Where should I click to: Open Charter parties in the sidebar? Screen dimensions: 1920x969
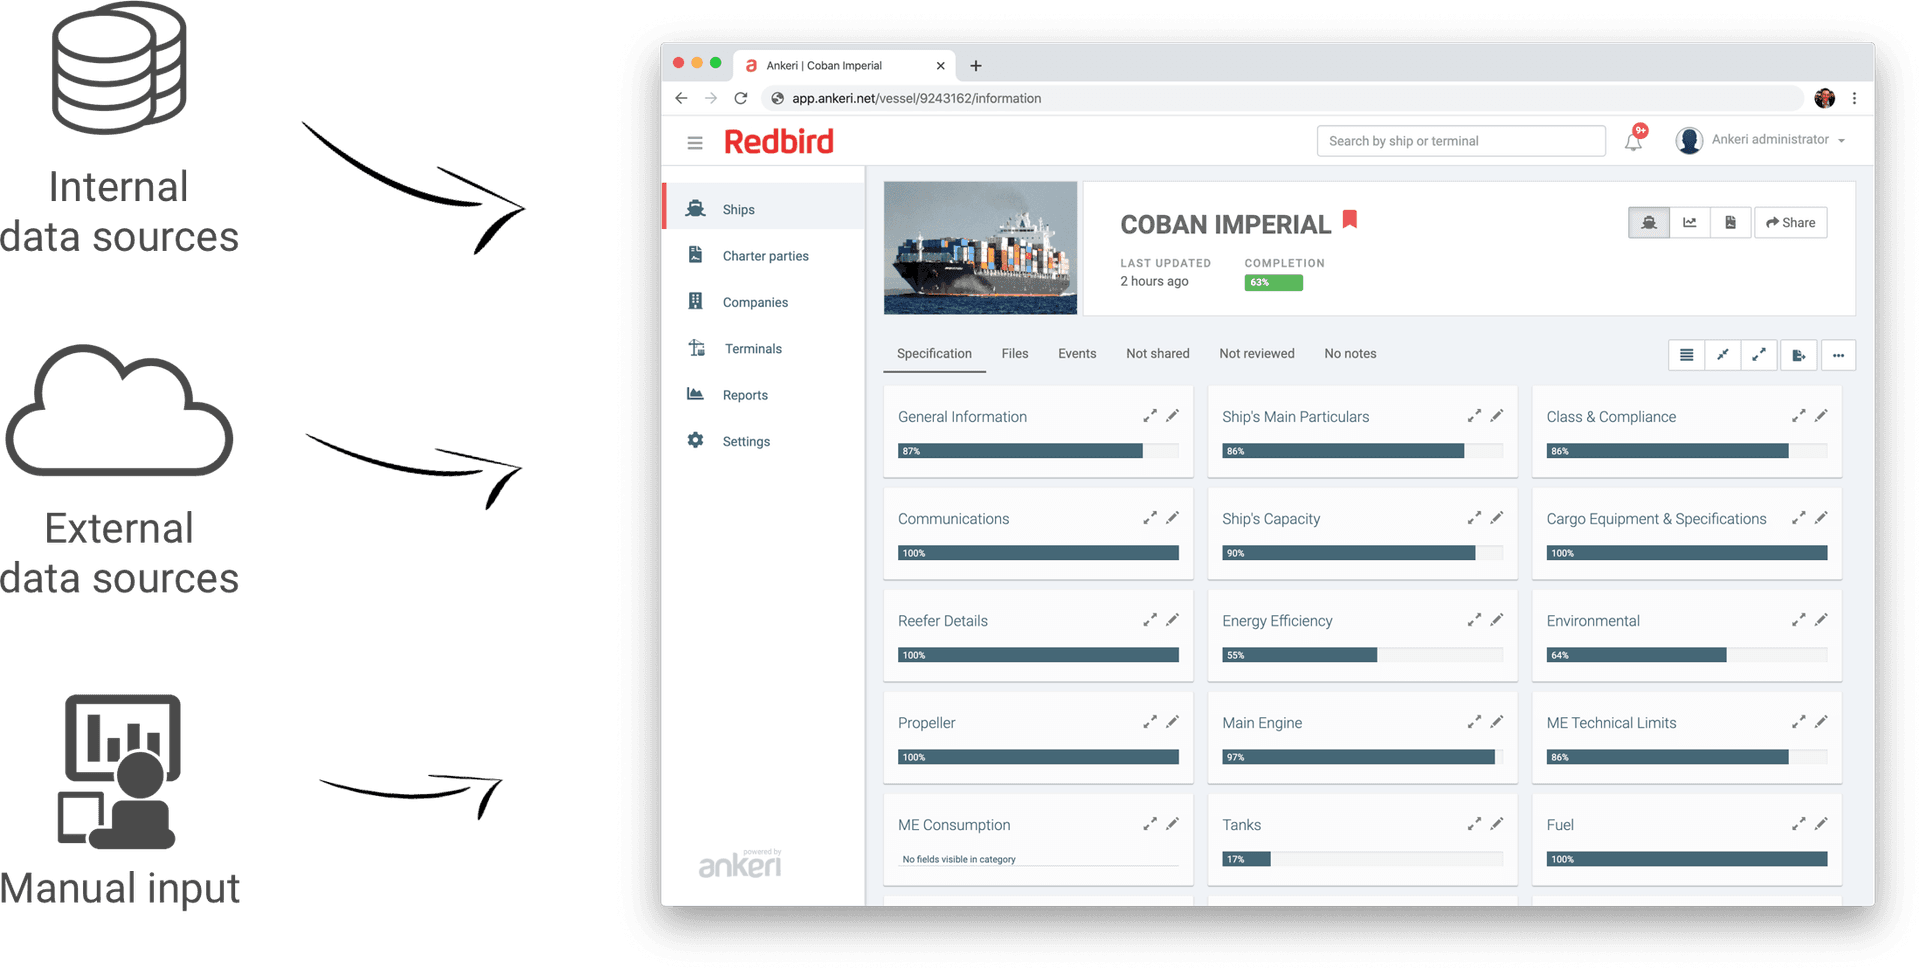coord(764,256)
